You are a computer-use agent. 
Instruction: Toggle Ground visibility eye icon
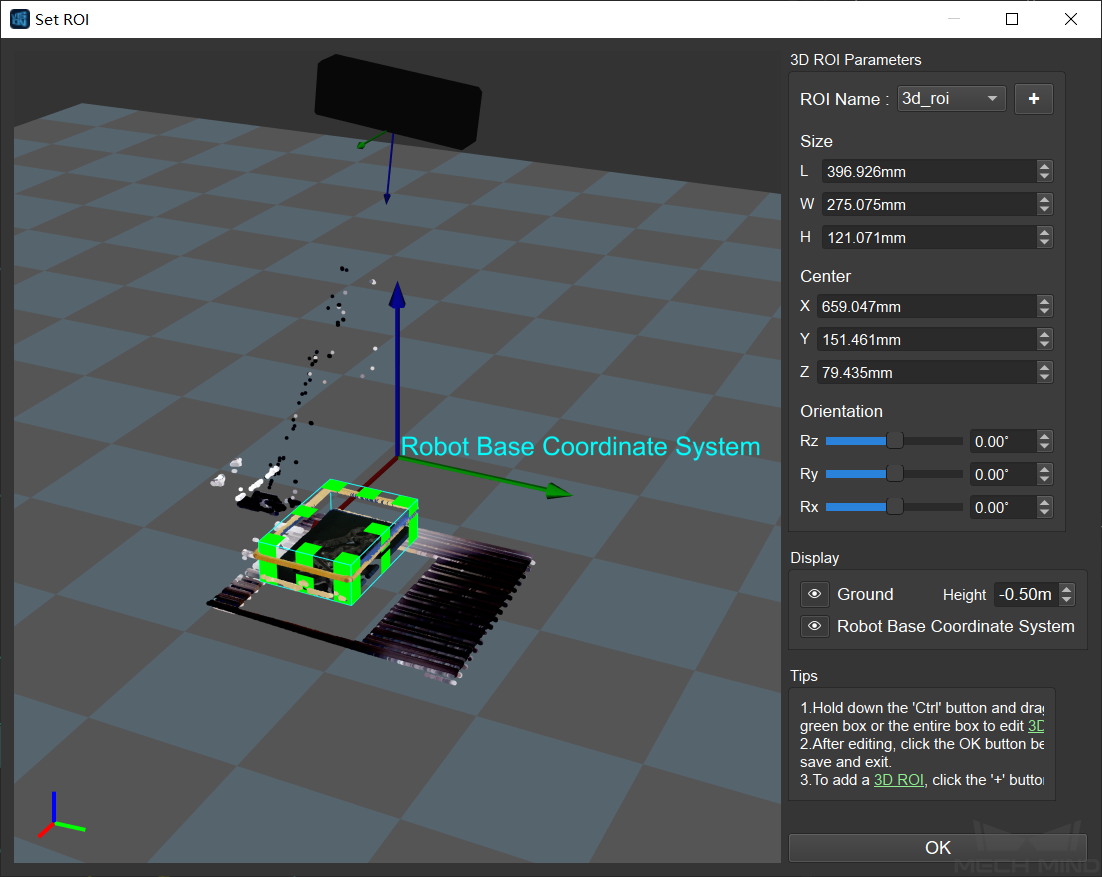(815, 595)
